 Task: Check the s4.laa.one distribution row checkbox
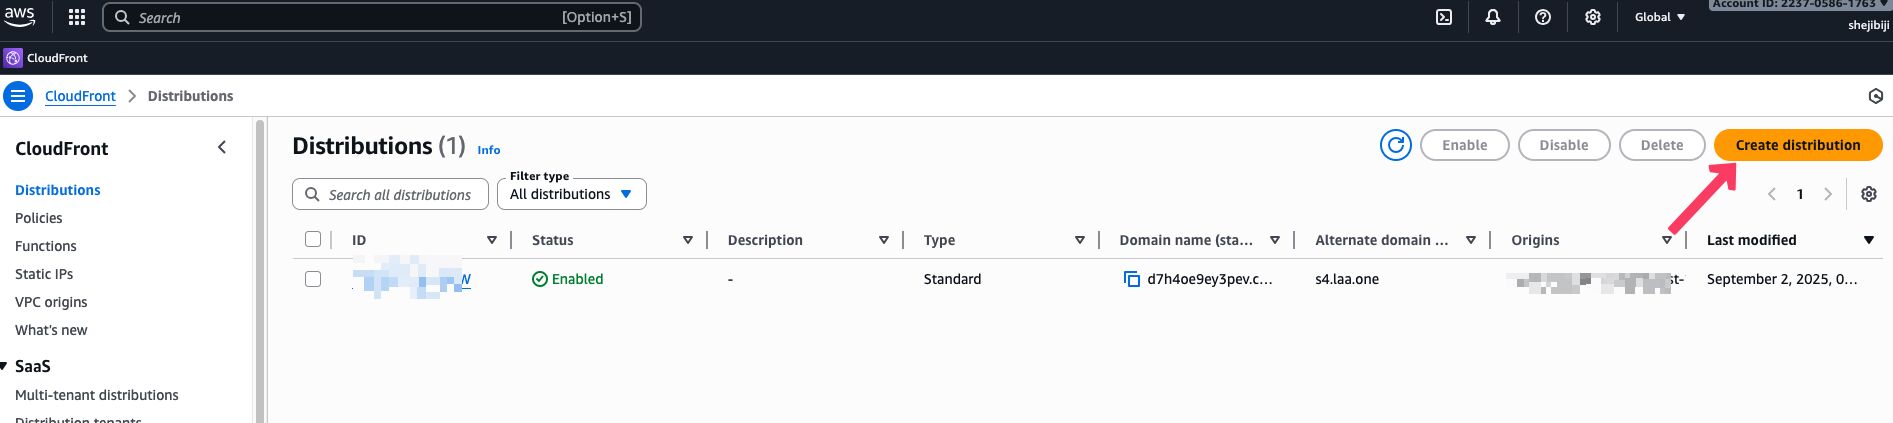point(313,279)
